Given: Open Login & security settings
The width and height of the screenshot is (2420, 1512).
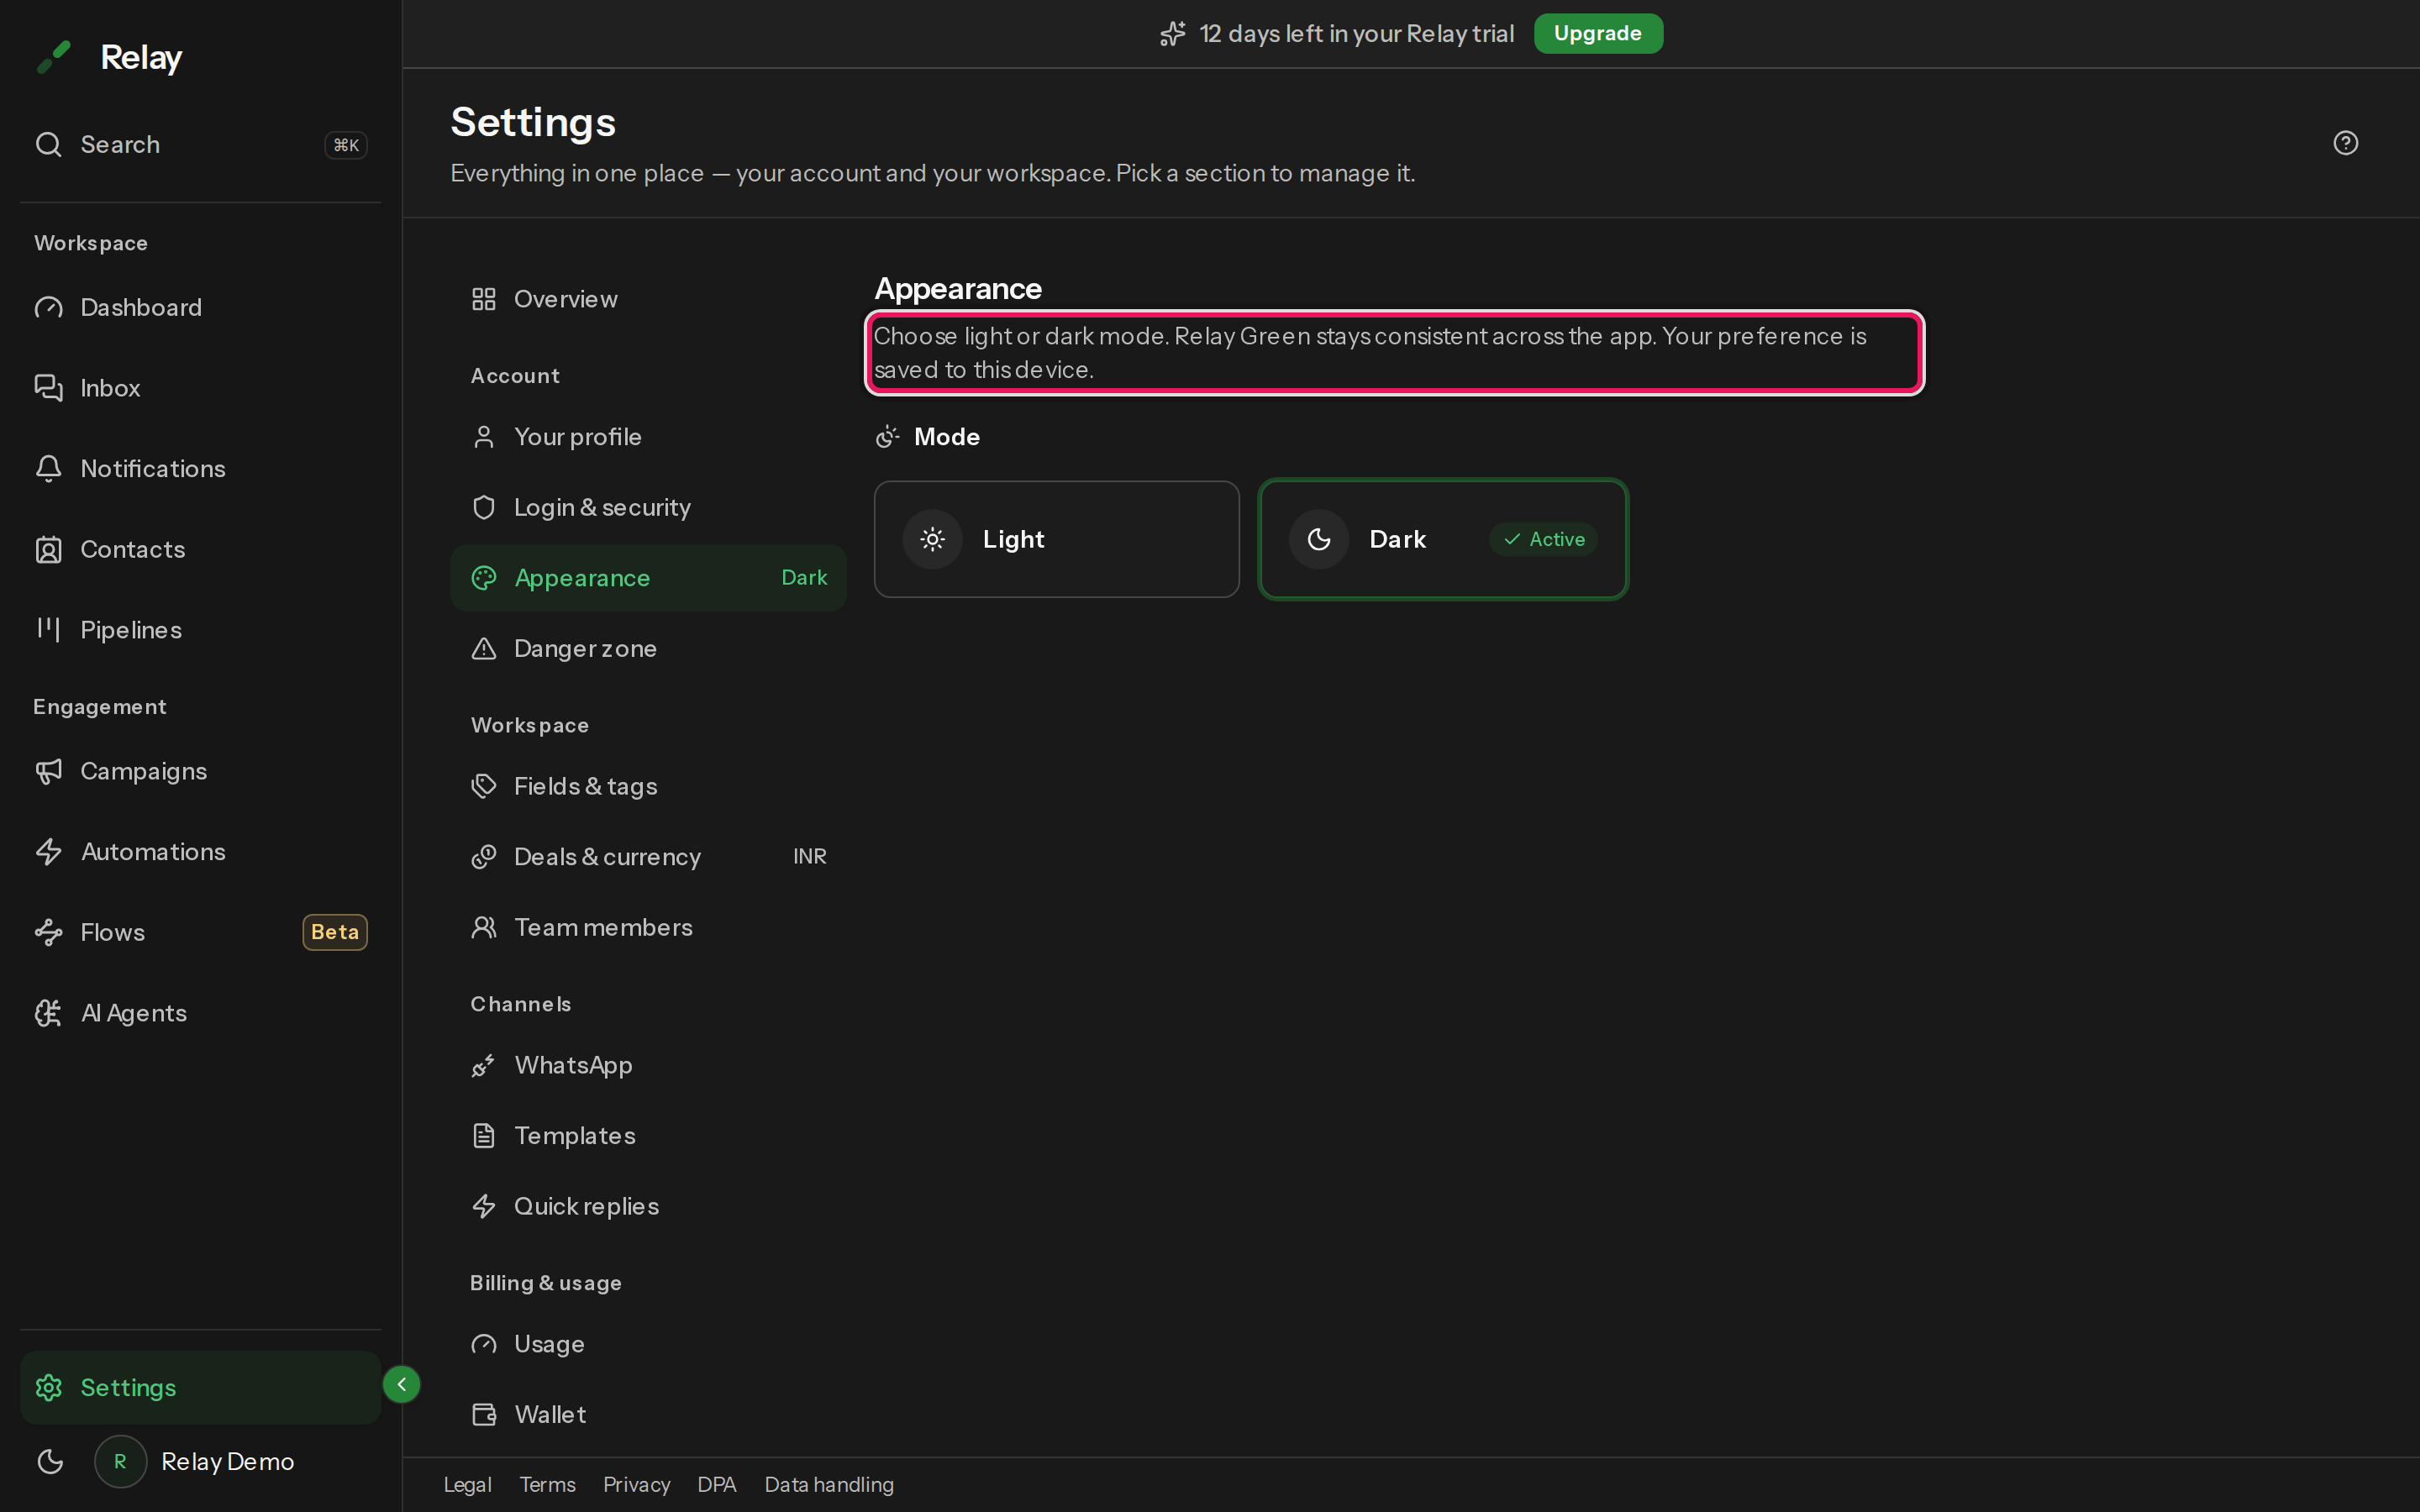Looking at the screenshot, I should click(x=648, y=507).
